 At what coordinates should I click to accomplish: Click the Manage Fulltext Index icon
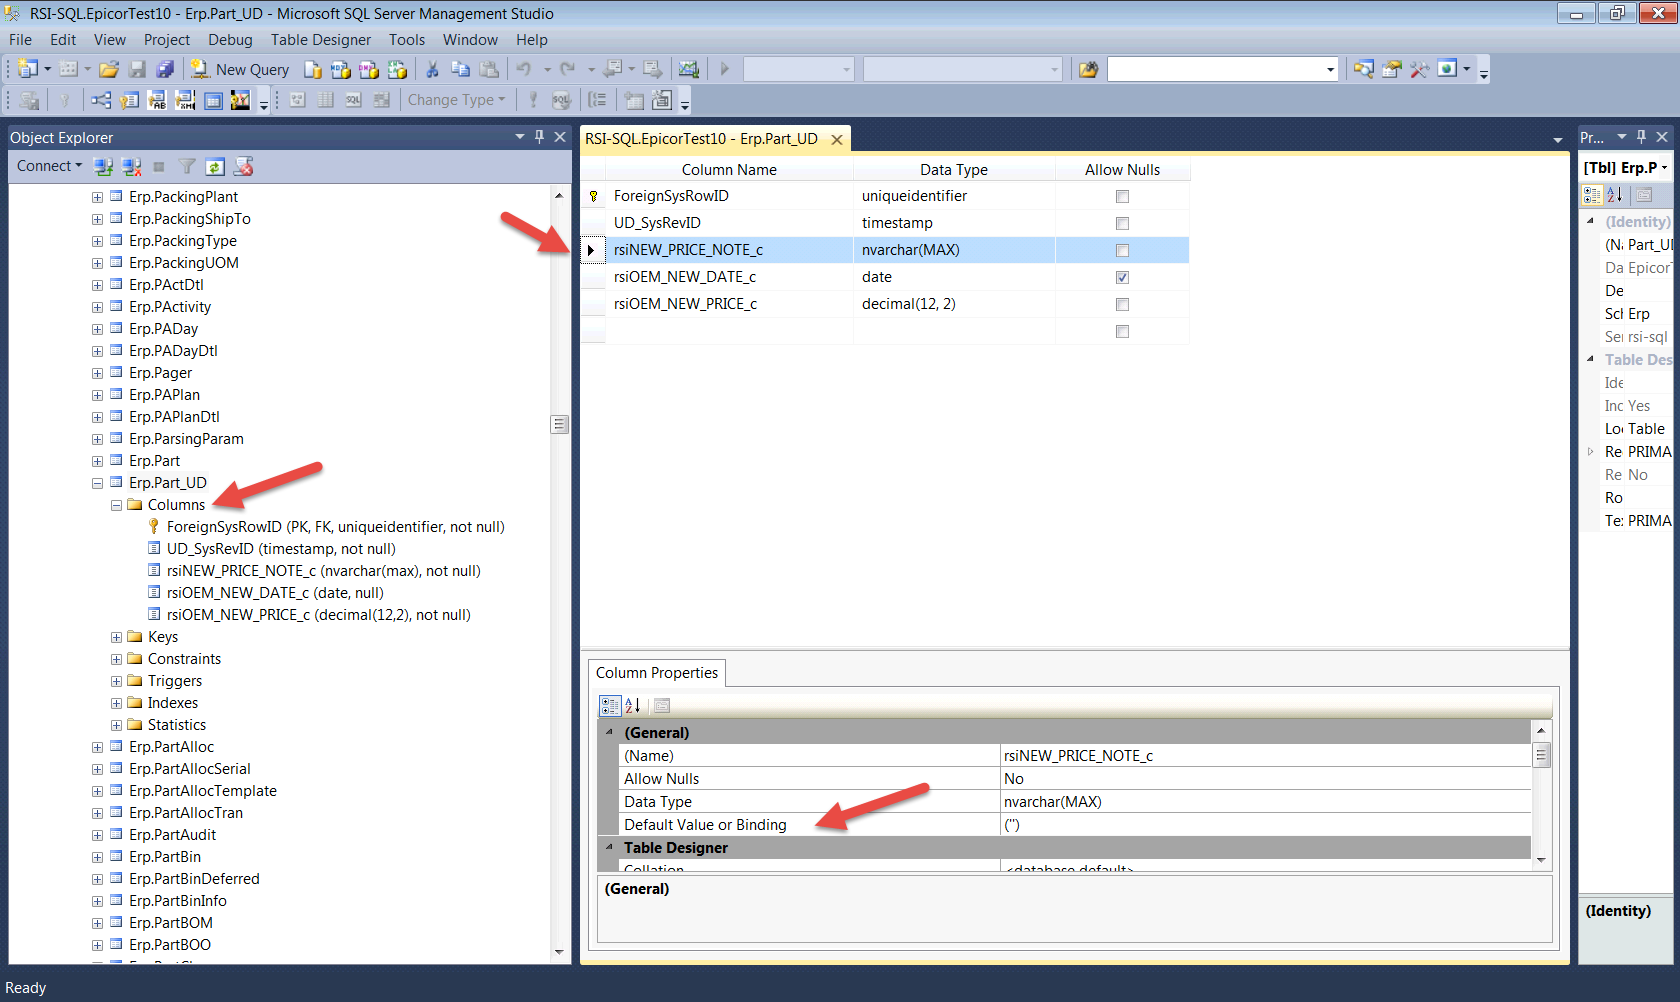(x=157, y=100)
